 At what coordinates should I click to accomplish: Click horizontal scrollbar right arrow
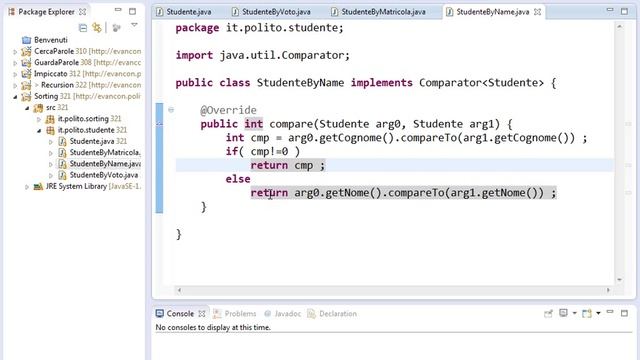[608, 290]
